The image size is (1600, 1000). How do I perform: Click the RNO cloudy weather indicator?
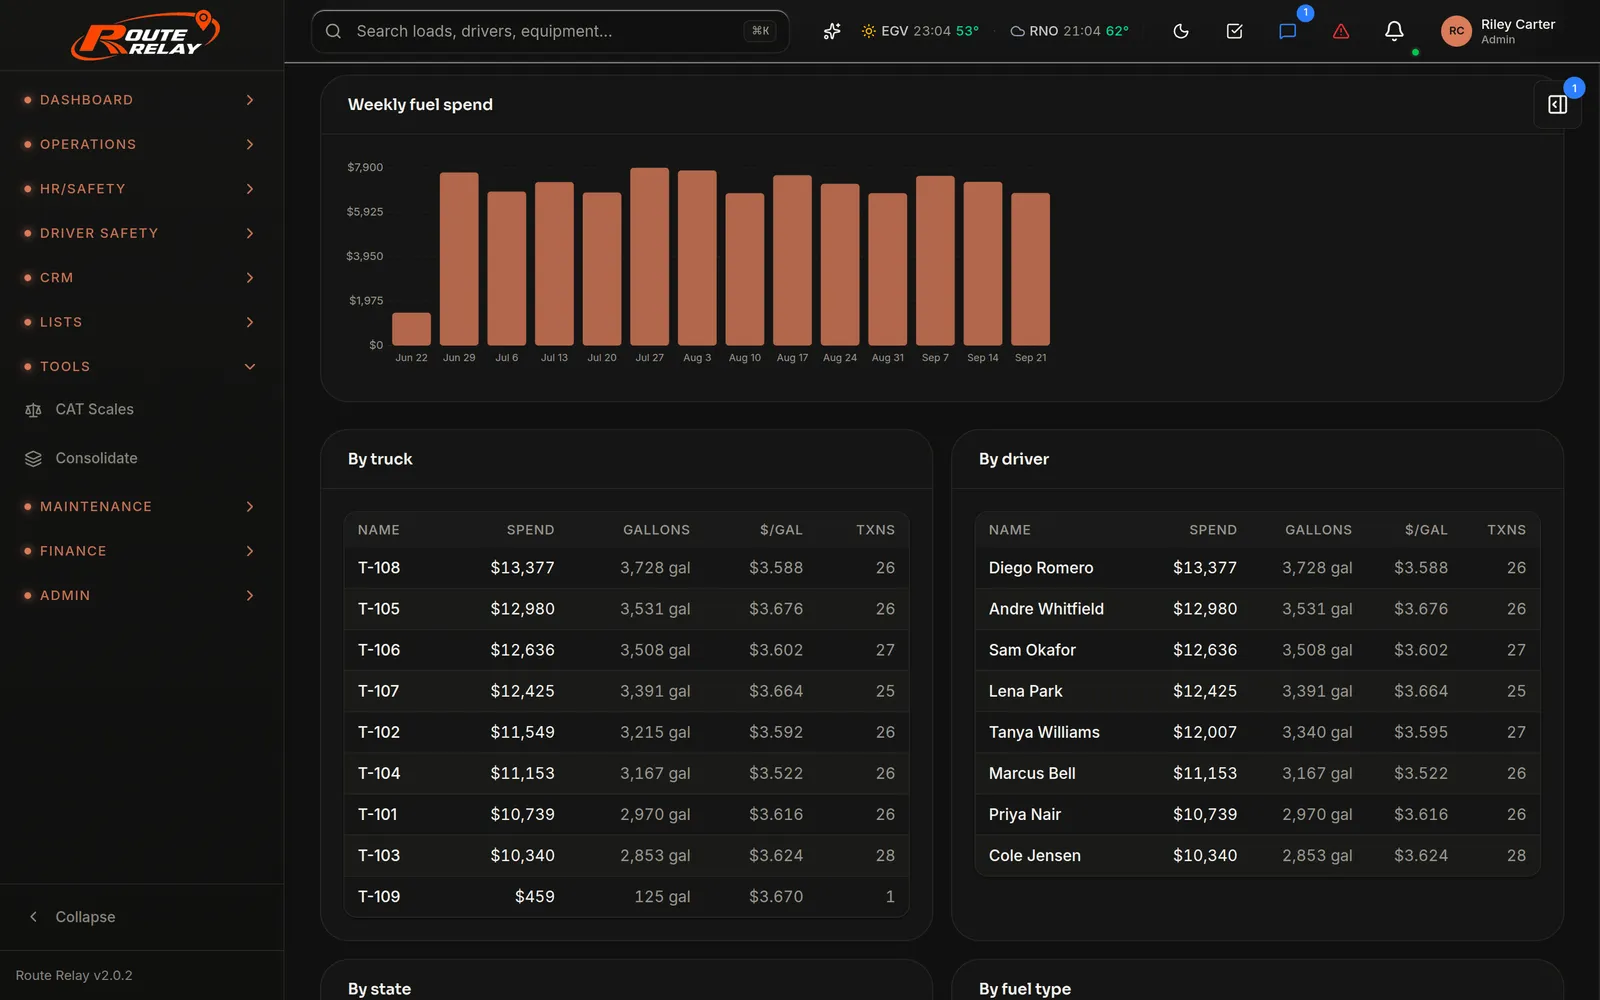click(x=1069, y=31)
